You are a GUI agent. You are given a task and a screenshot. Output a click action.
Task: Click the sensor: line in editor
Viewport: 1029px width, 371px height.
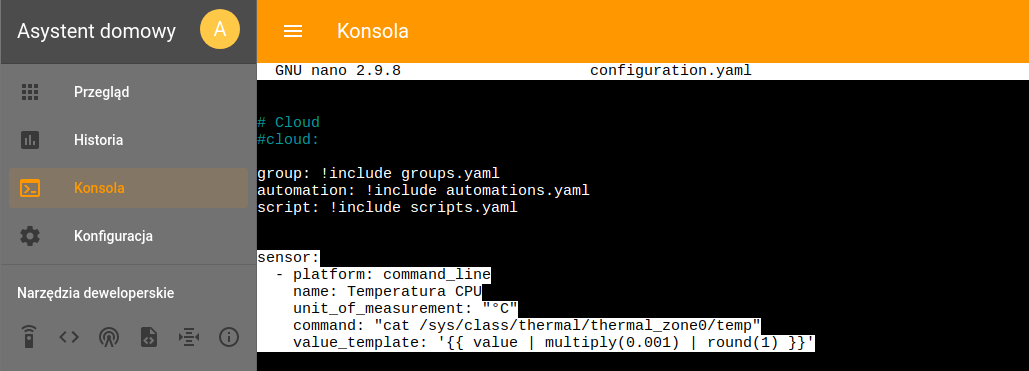[x=288, y=257]
